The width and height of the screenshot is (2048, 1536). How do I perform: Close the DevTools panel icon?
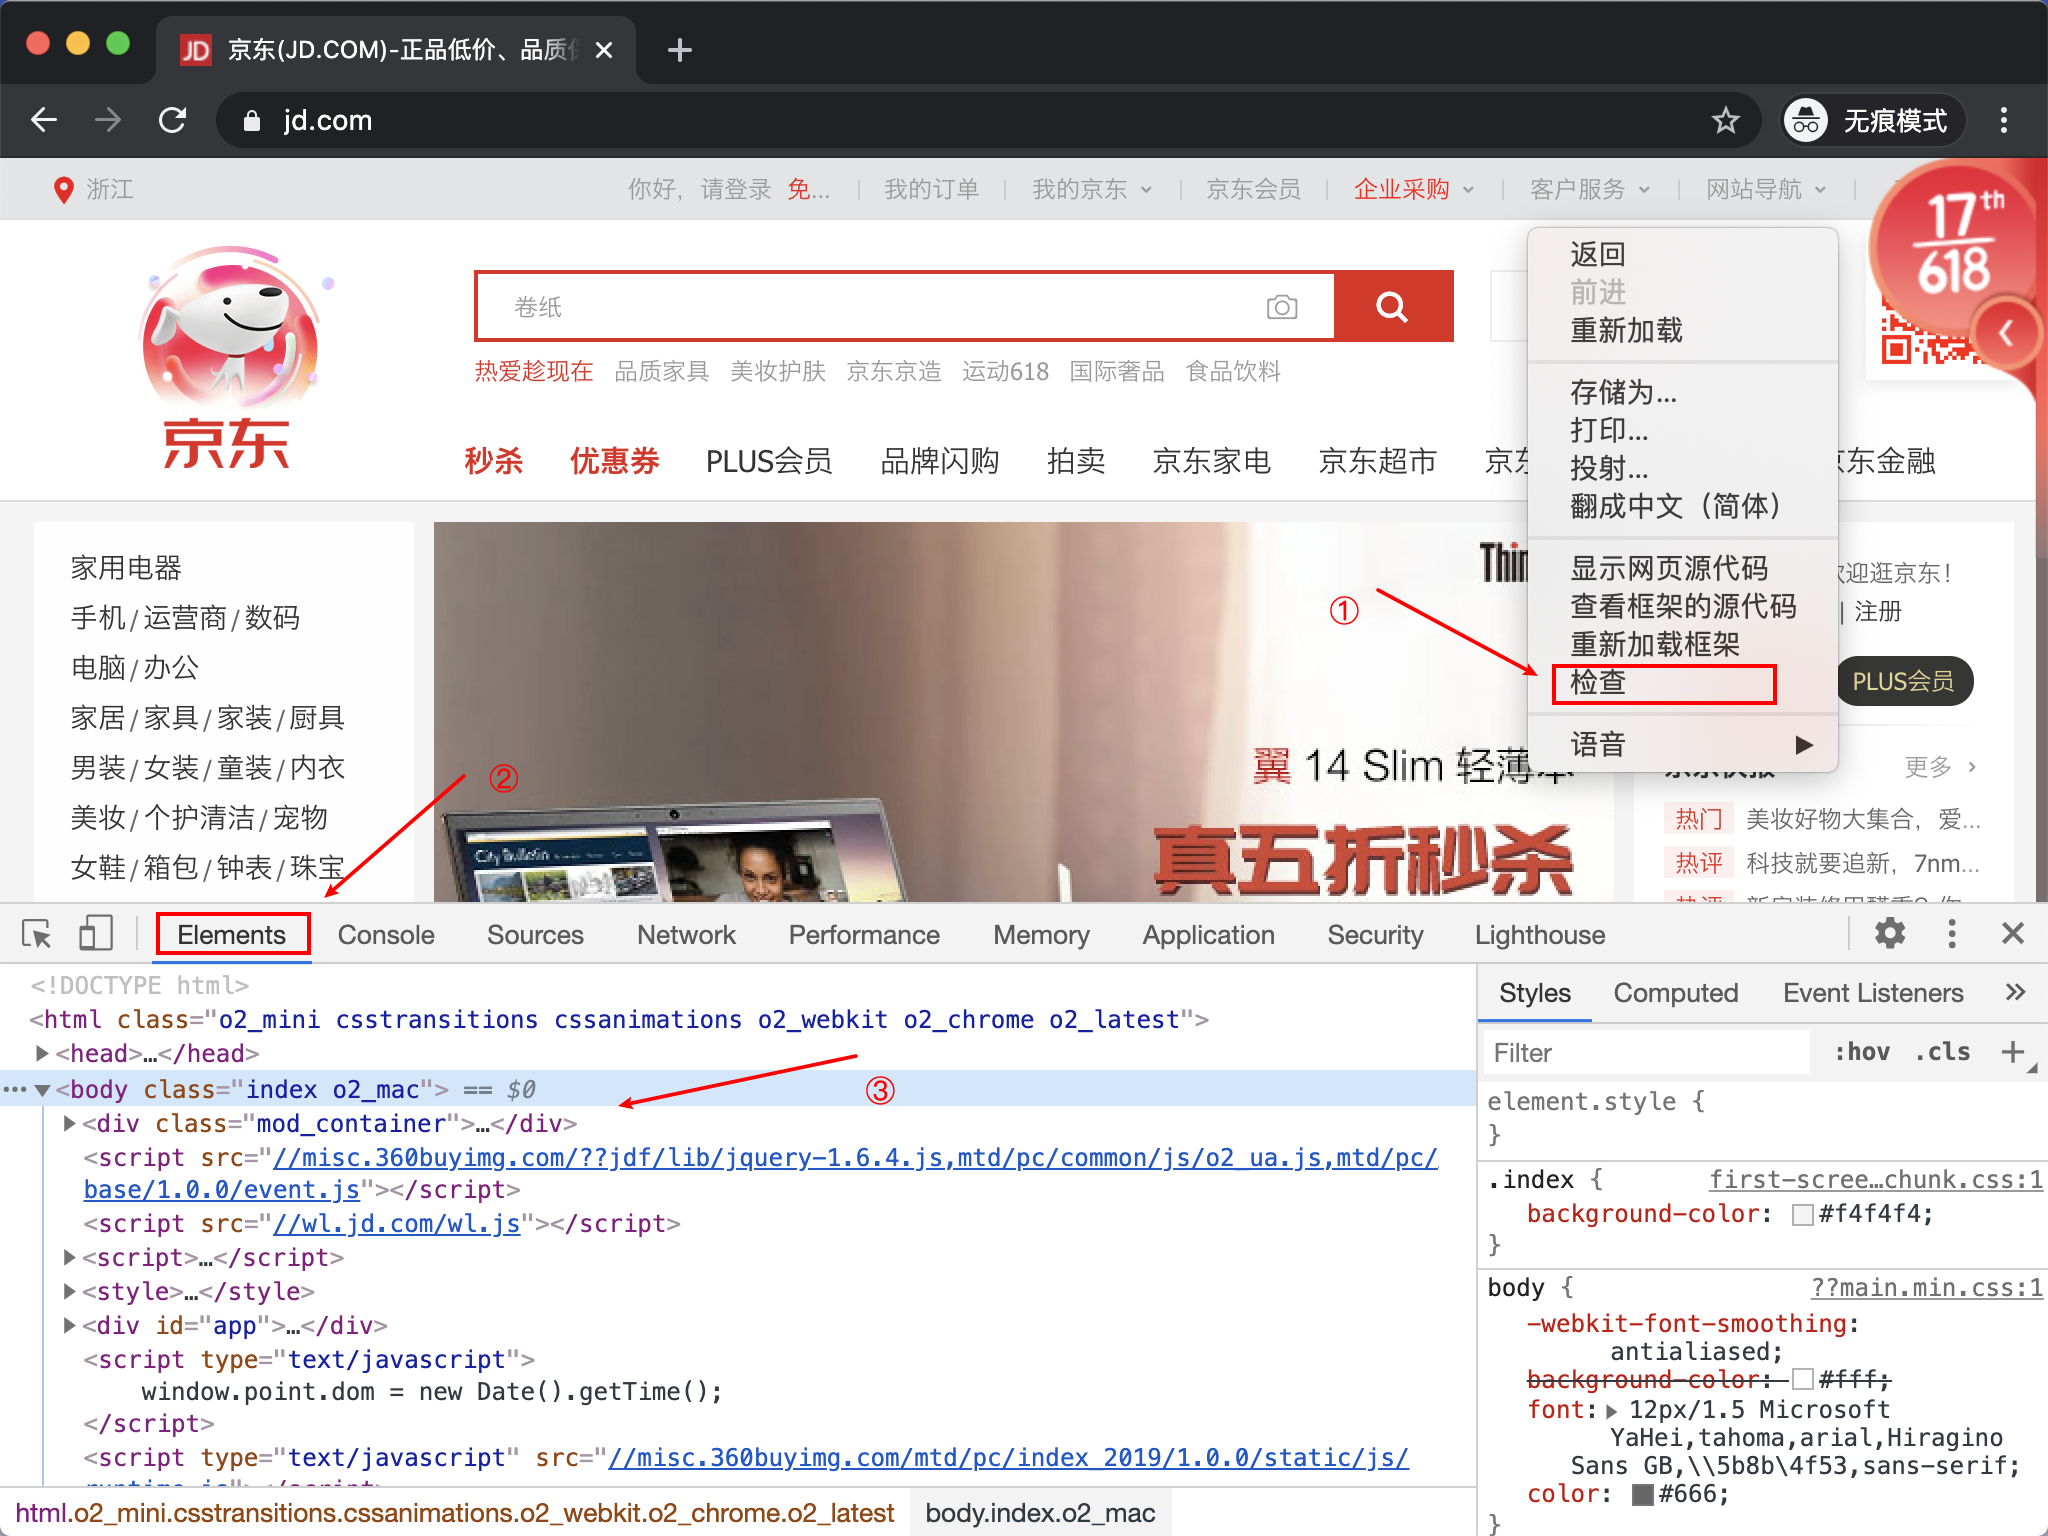tap(2013, 933)
